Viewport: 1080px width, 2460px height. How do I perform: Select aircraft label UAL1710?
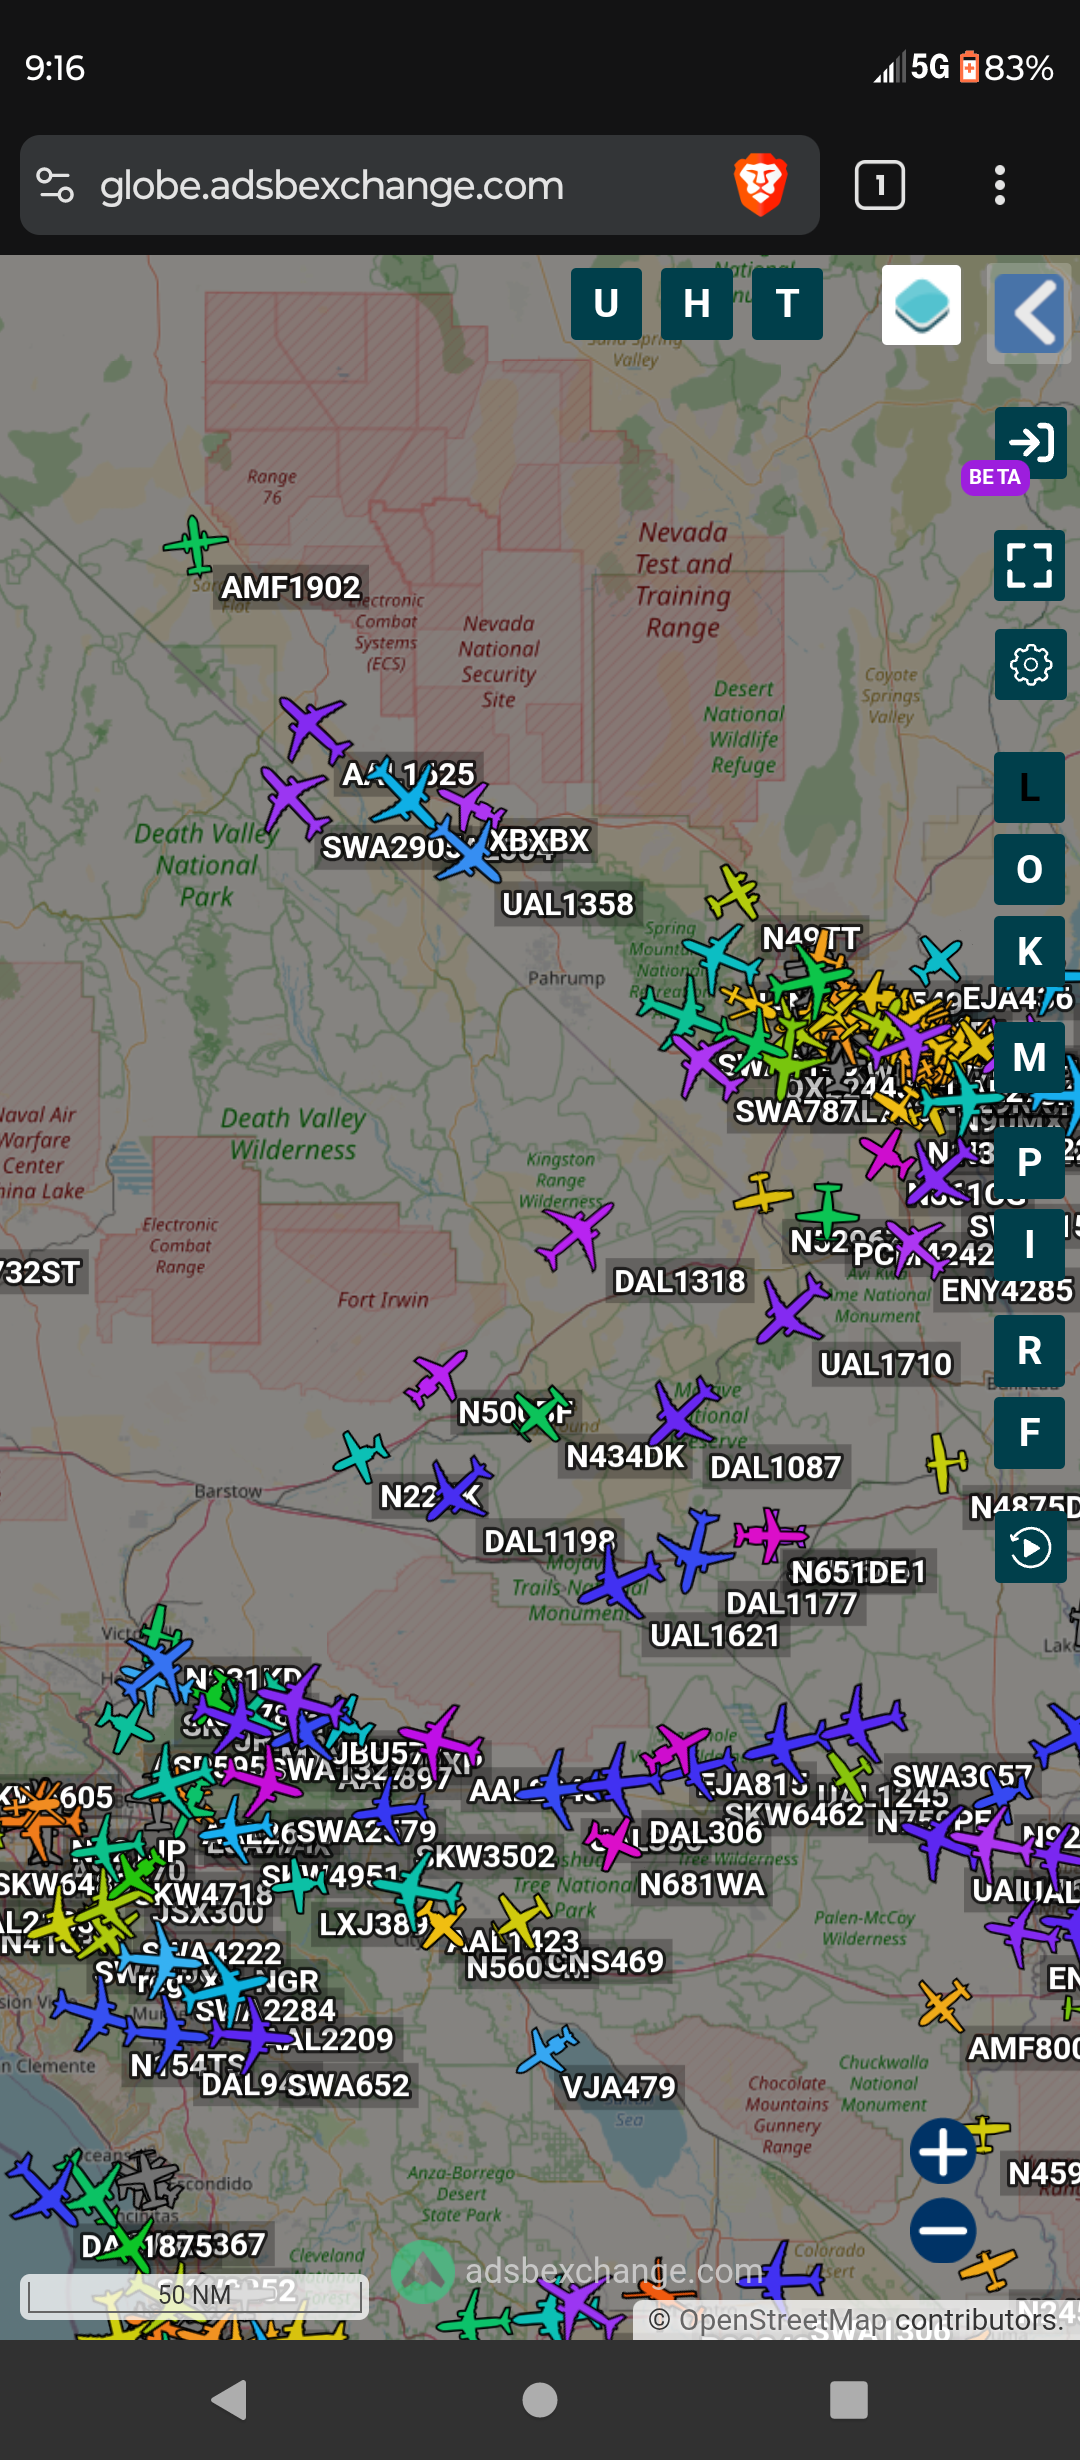(886, 1364)
